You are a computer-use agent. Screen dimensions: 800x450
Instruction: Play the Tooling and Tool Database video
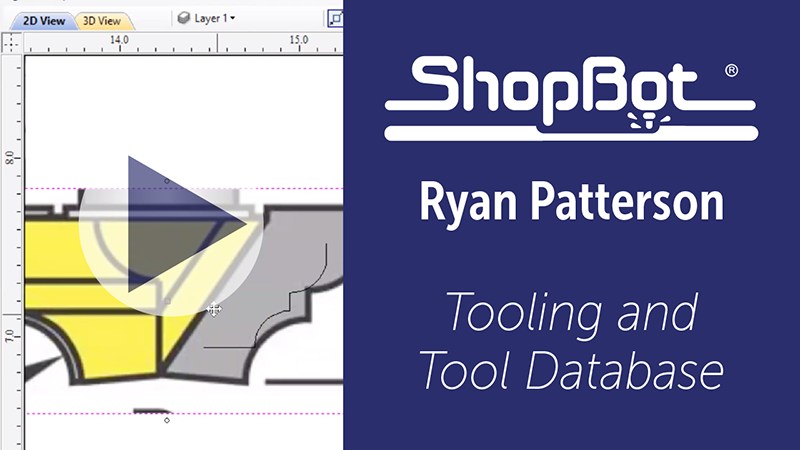(x=171, y=224)
